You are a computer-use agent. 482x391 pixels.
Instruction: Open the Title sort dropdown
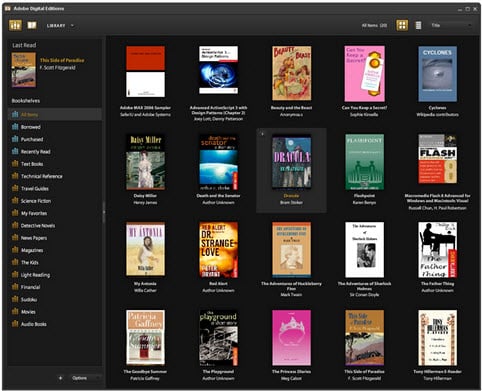click(451, 25)
